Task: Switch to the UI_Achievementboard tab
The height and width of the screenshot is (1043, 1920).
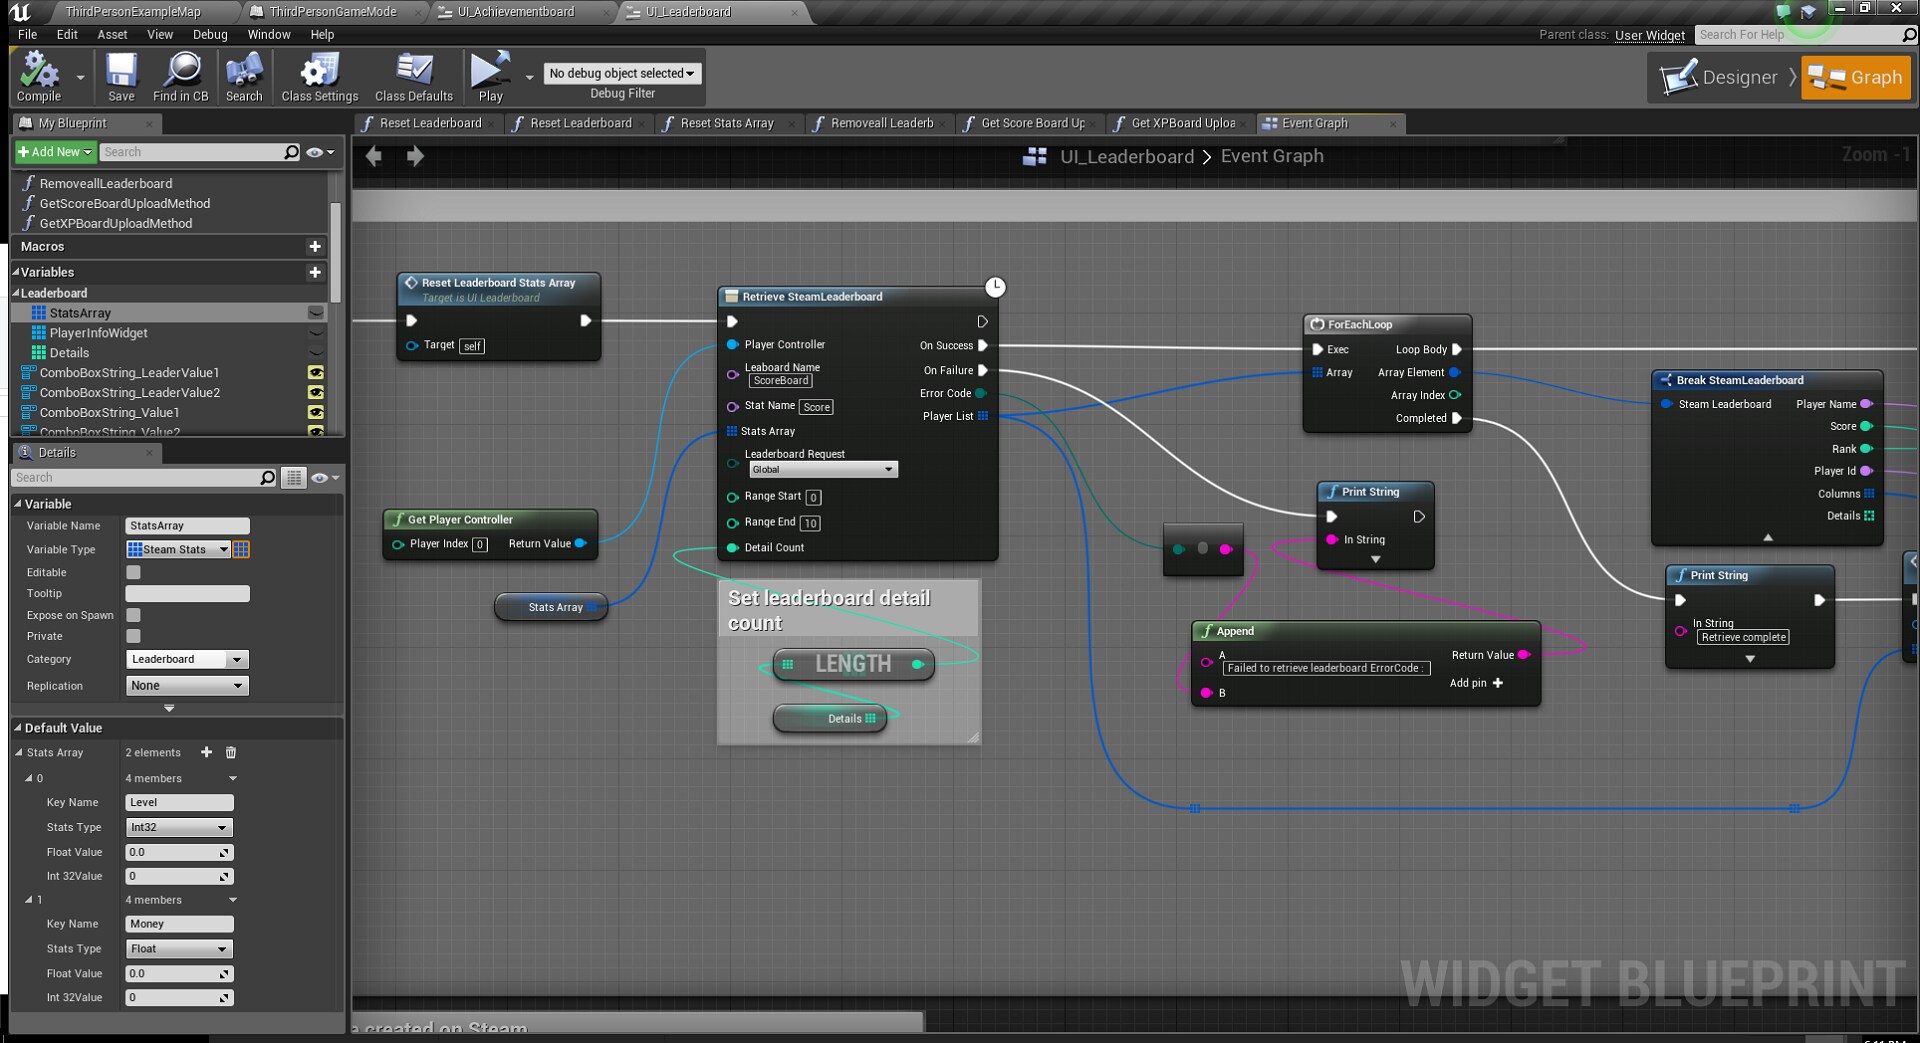Action: (x=515, y=12)
